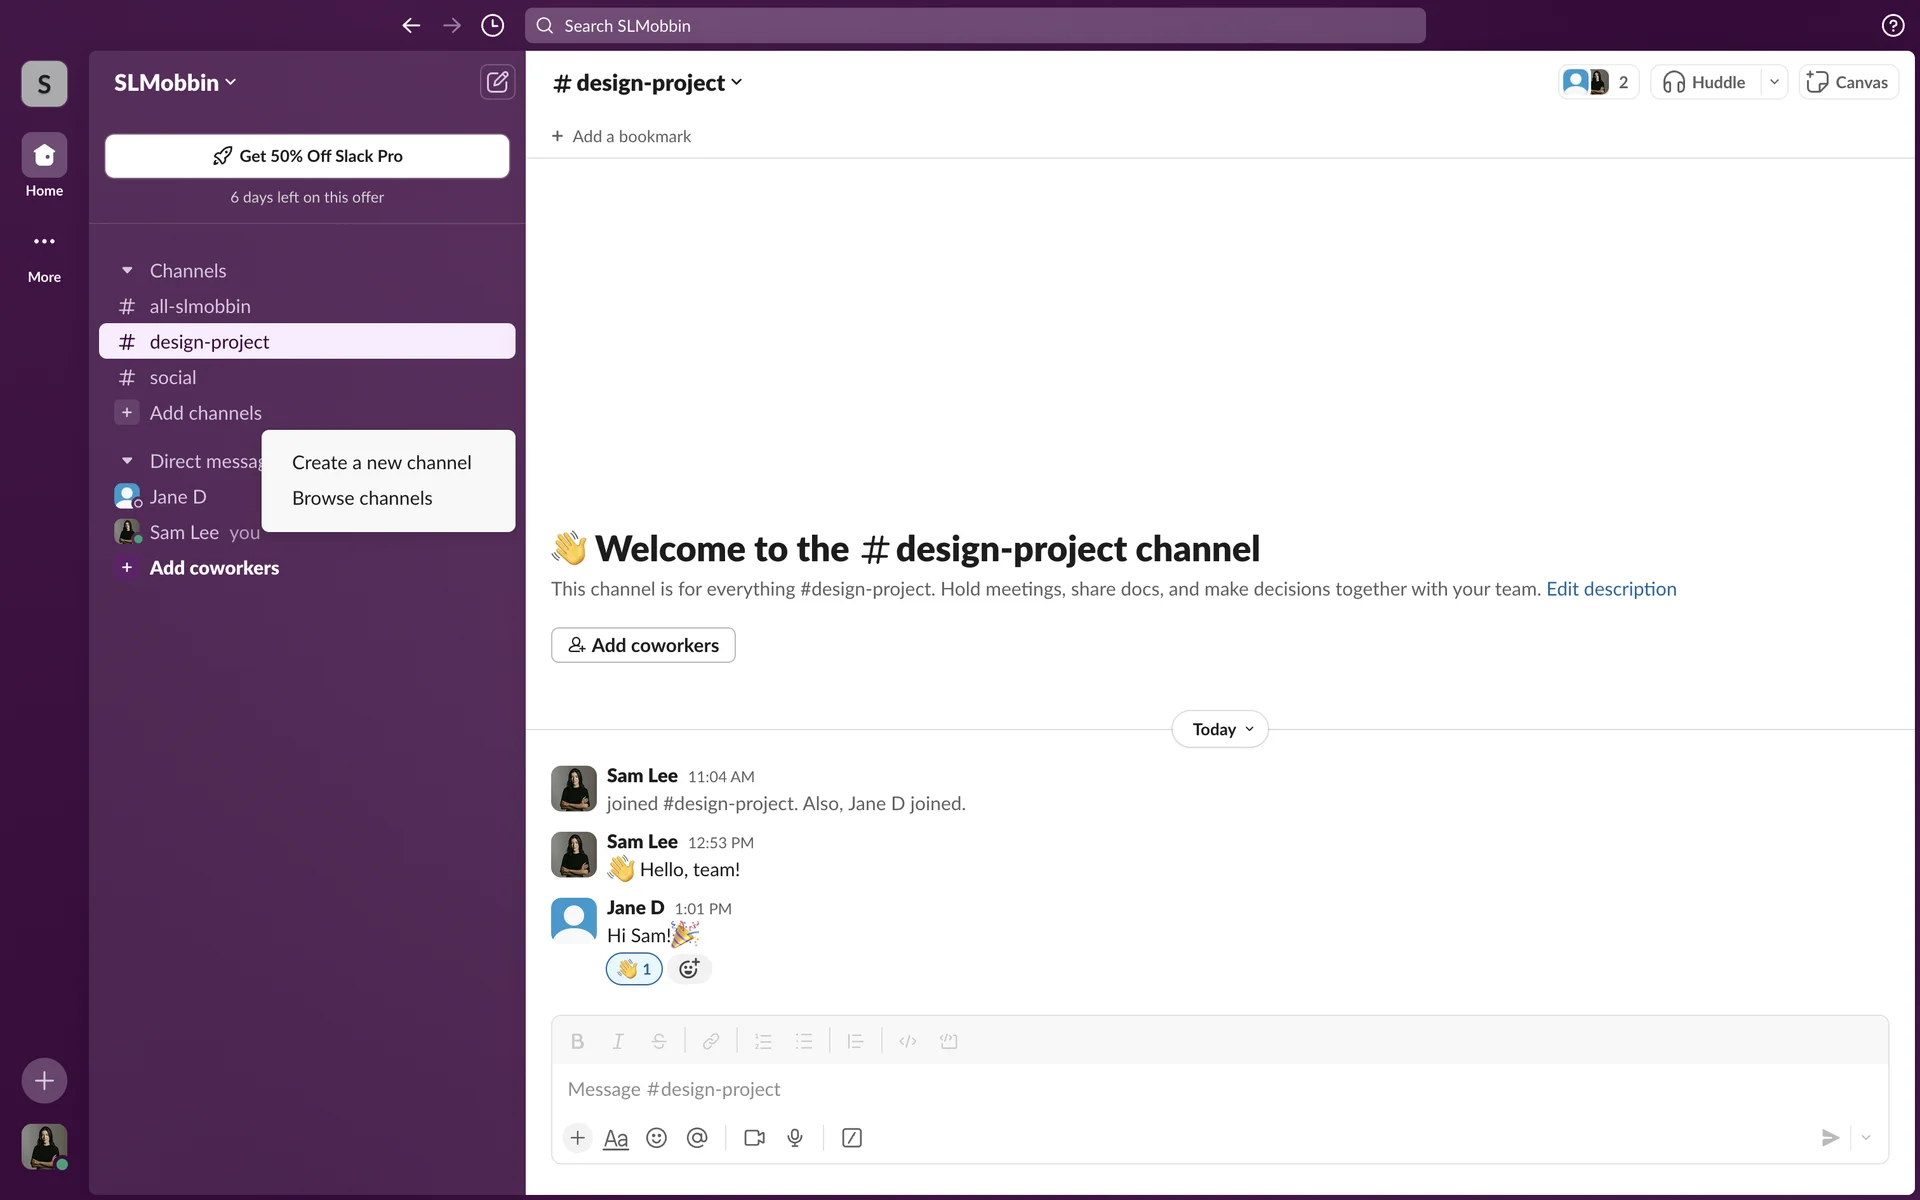Select Create a new channel
Image resolution: width=1920 pixels, height=1200 pixels.
coord(381,462)
